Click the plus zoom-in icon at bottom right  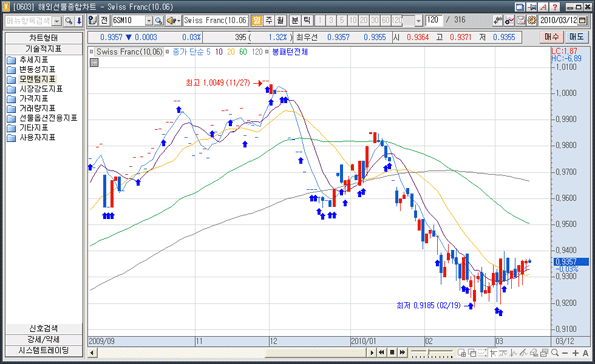point(575,353)
